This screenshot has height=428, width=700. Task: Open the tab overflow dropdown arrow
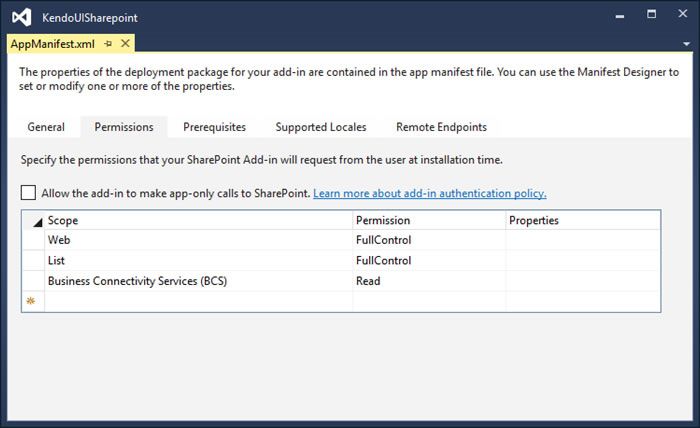(686, 44)
